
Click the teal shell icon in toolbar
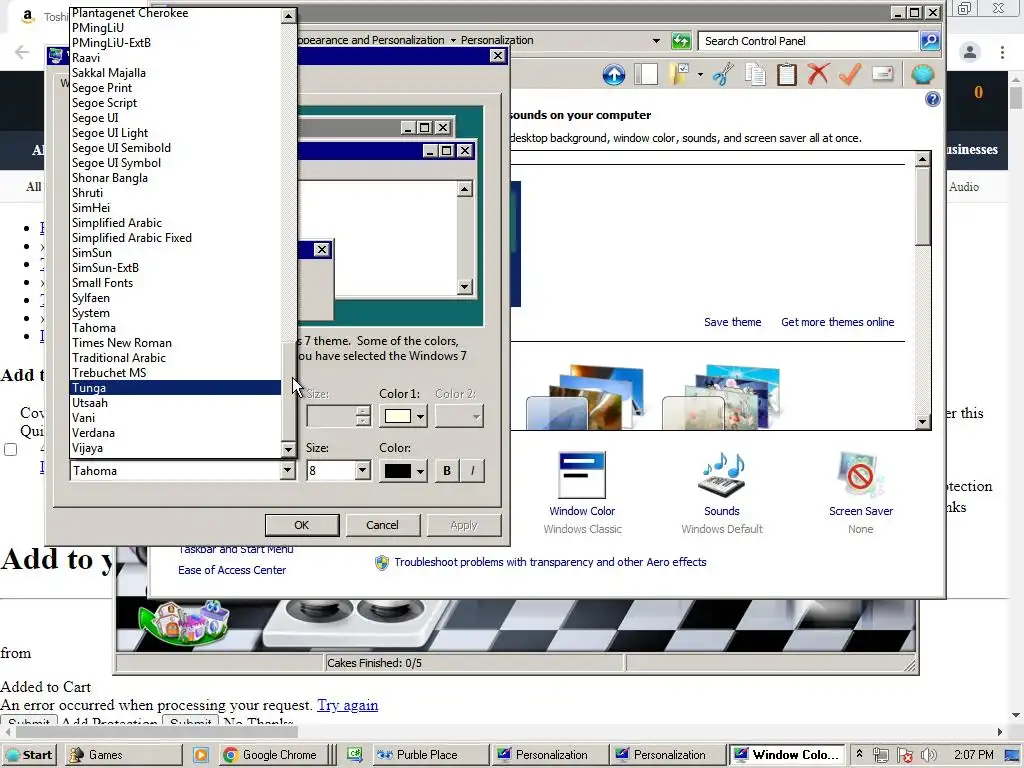tap(922, 74)
